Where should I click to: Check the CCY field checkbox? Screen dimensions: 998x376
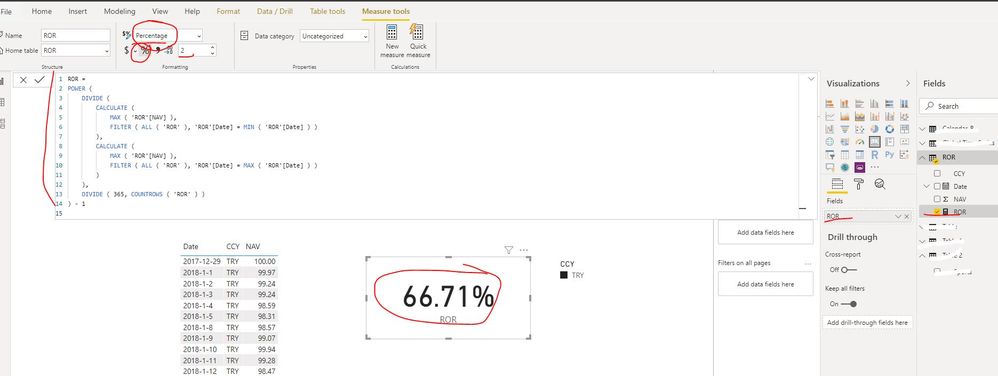937,174
